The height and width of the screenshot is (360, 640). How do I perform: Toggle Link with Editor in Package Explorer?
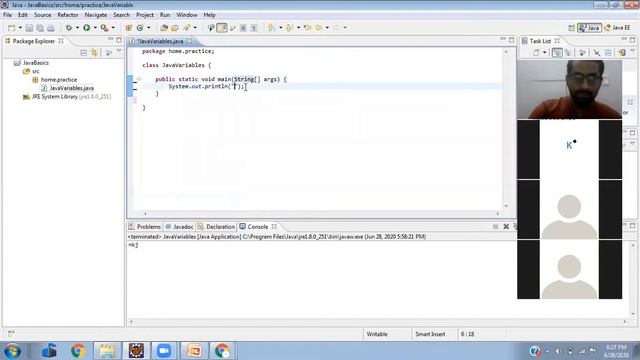pyautogui.click(x=94, y=53)
